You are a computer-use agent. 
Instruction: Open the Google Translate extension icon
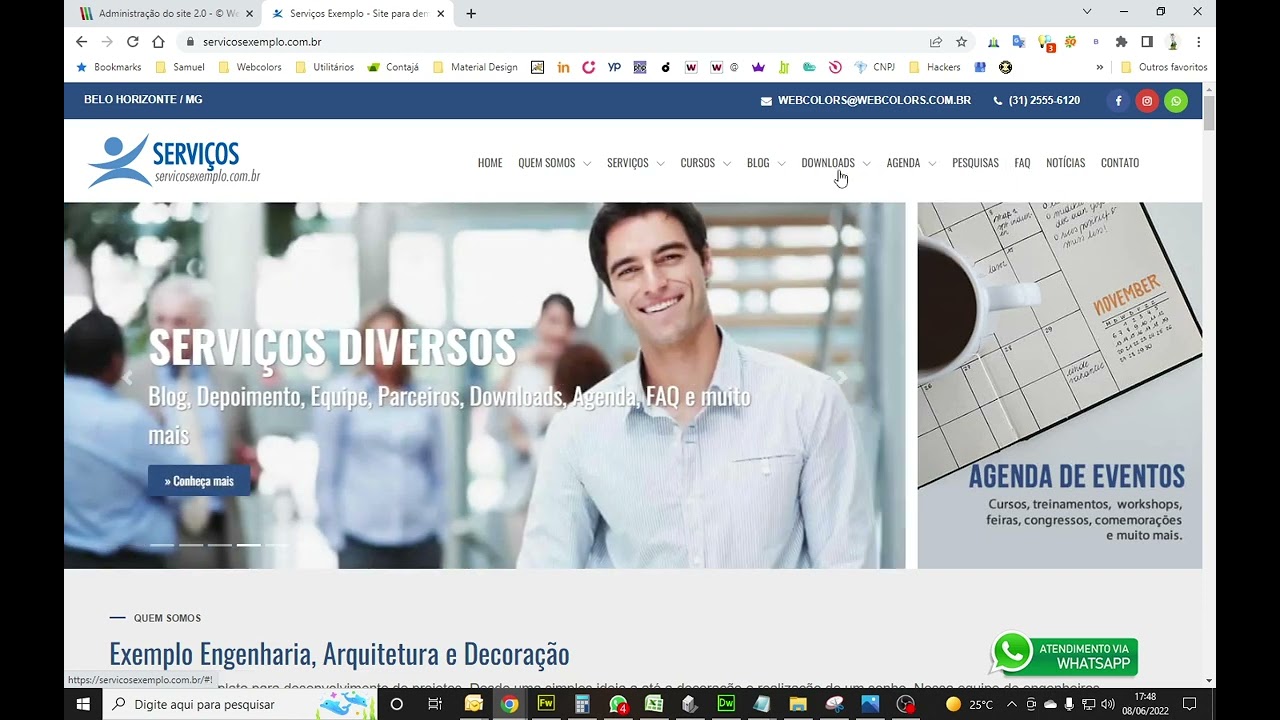click(1019, 42)
